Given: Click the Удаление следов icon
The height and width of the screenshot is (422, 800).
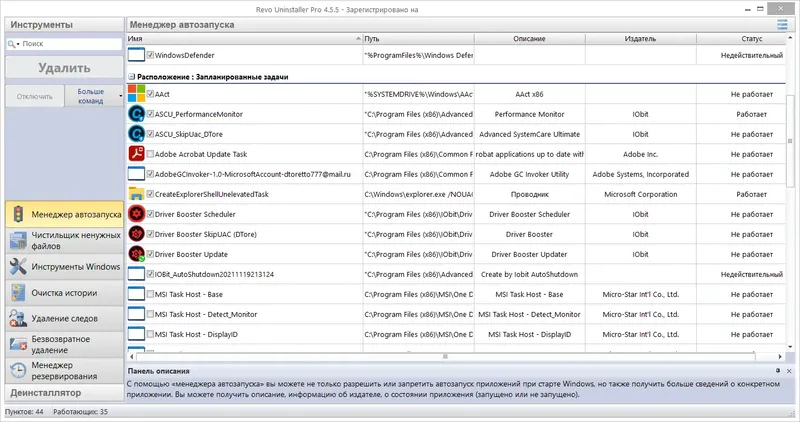Looking at the screenshot, I should point(18,318).
